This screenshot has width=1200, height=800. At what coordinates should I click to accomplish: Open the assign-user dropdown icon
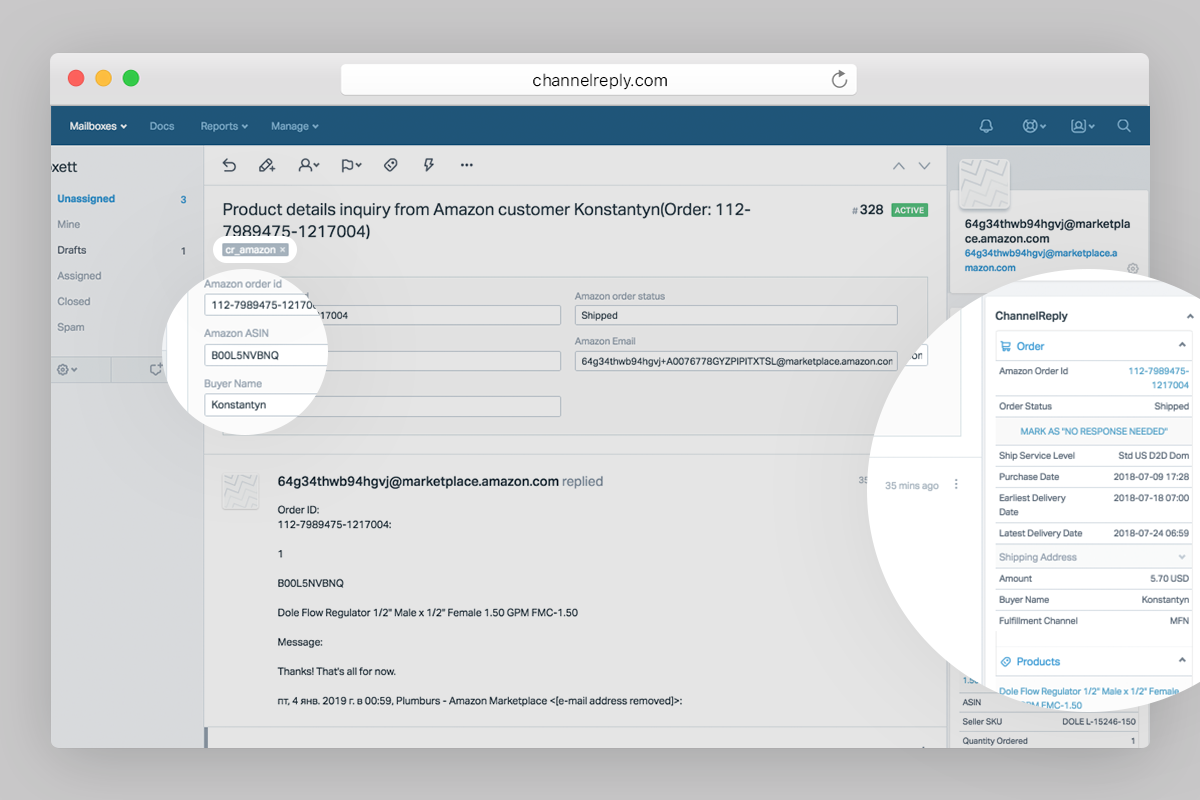click(x=309, y=165)
